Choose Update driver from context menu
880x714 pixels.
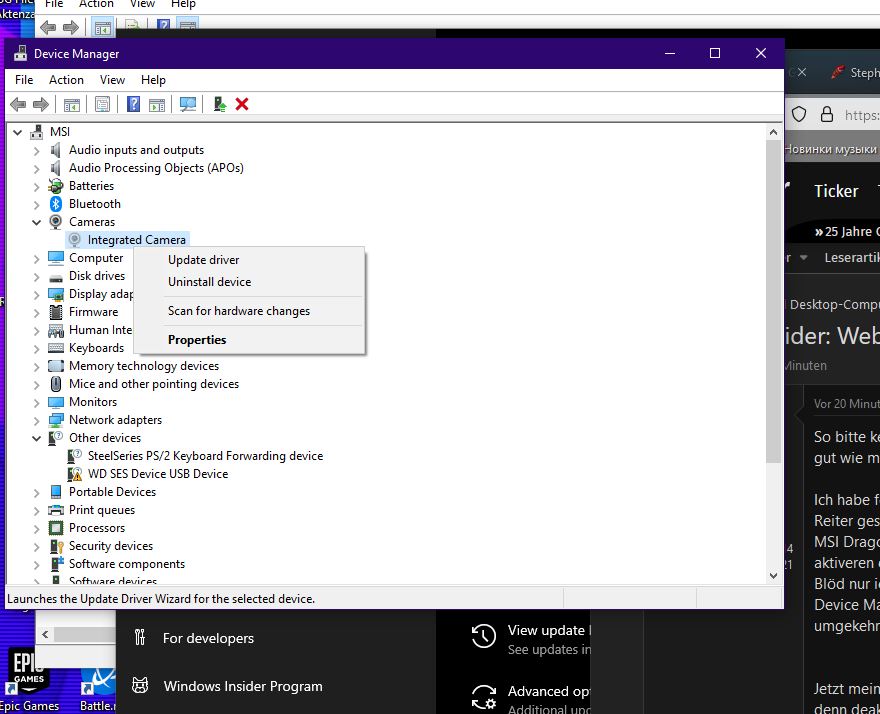[249, 260]
